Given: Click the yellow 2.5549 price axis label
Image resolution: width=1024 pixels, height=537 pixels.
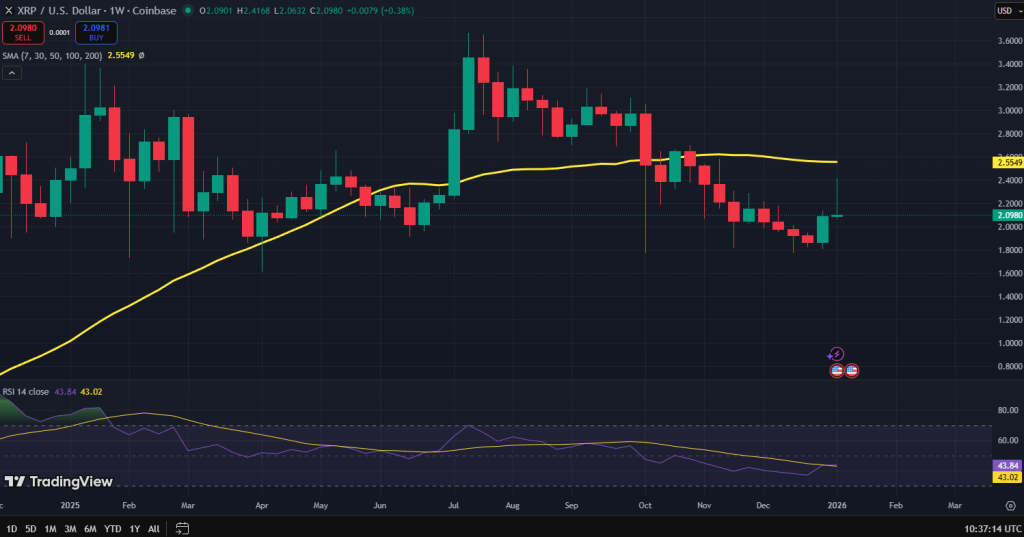Looking at the screenshot, I should (x=1008, y=163).
